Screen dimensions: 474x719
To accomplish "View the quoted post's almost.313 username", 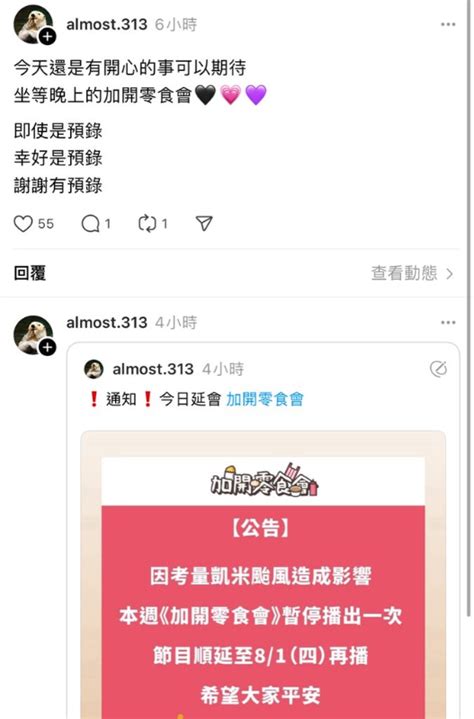I will click(153, 369).
